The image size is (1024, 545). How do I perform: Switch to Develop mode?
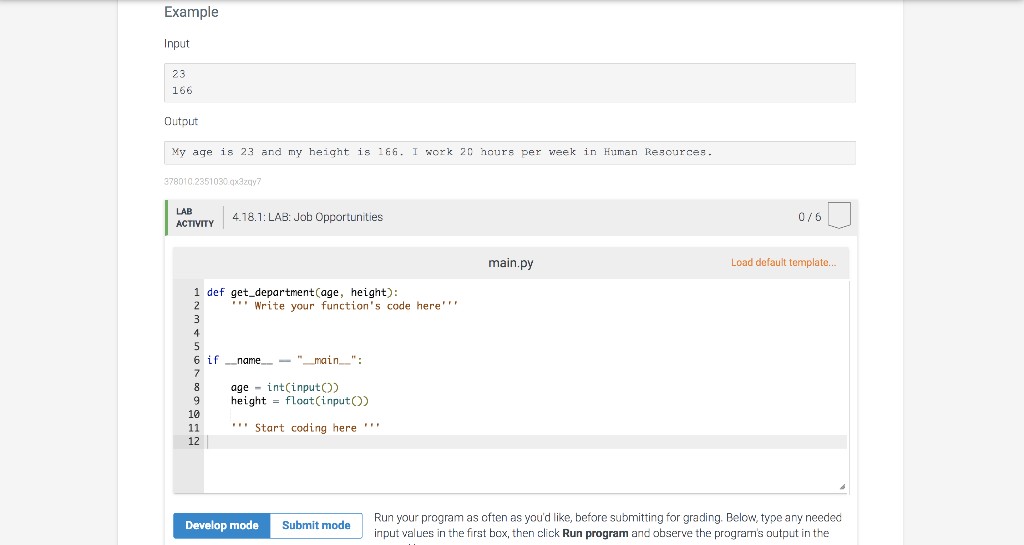point(221,525)
